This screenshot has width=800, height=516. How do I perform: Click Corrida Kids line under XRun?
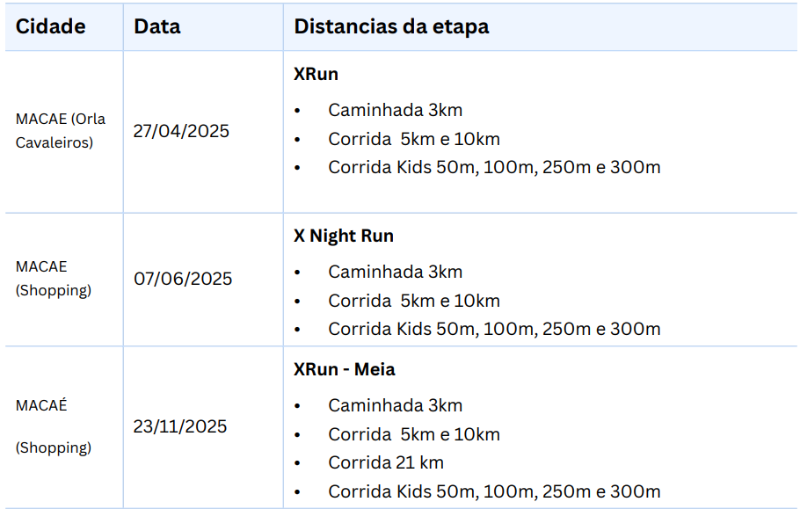tap(494, 168)
